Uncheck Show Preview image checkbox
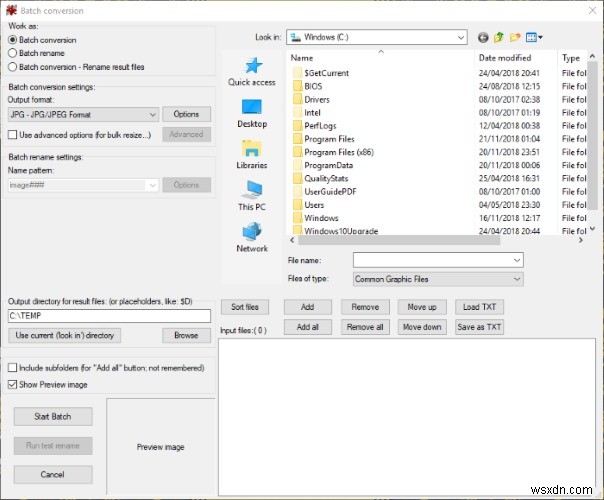The height and width of the screenshot is (500, 604). click(12, 384)
